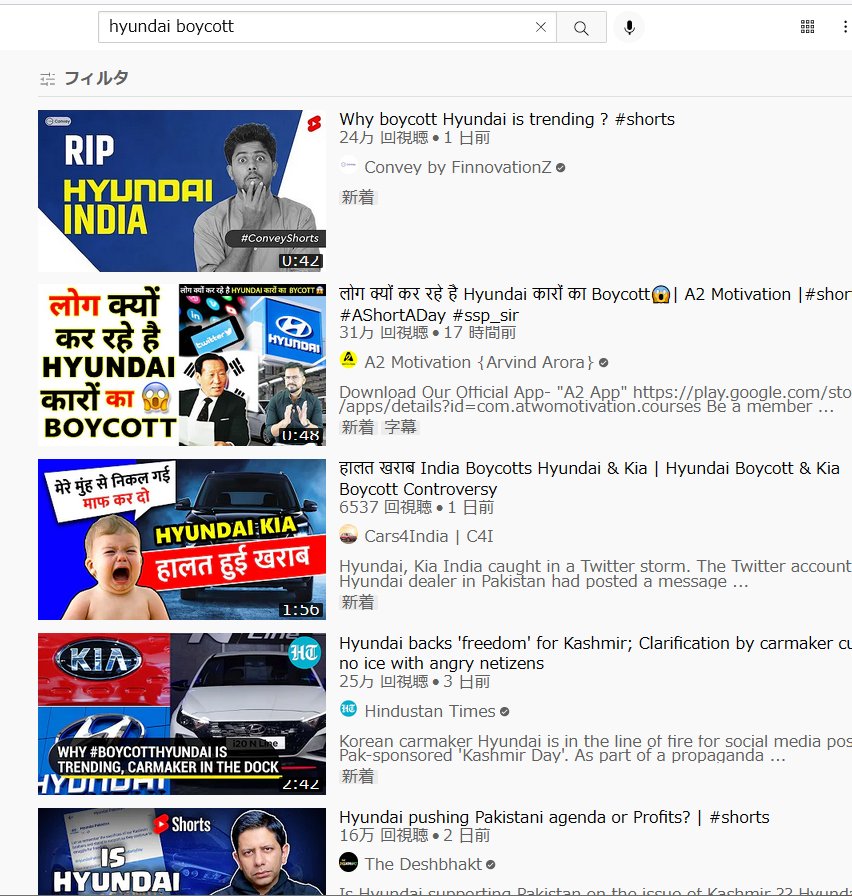Open the 'RIP Hyundai India' video thumbnail
Image resolution: width=852 pixels, height=896 pixels.
[x=182, y=190]
